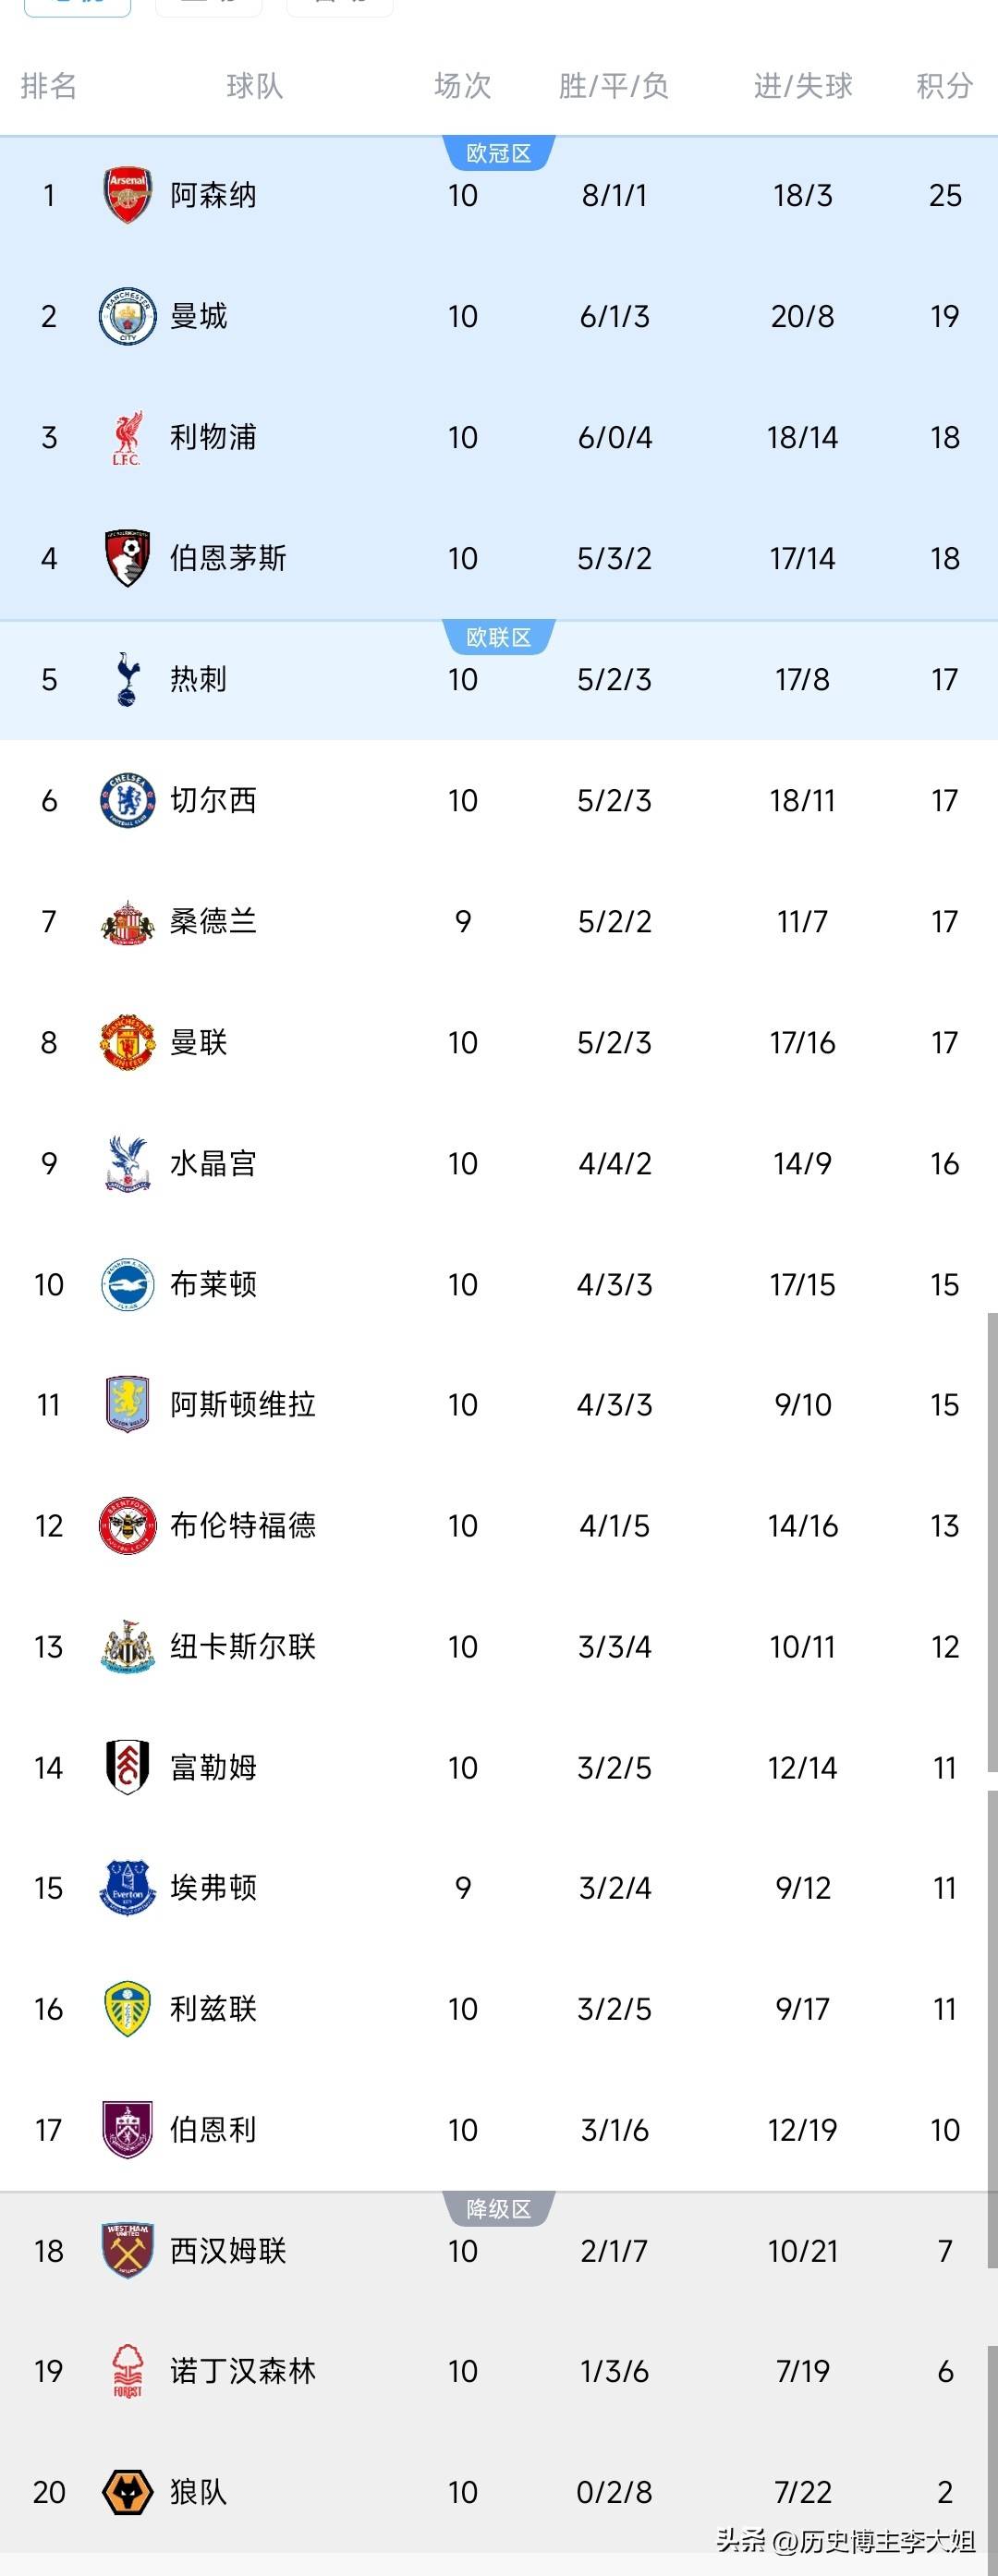Screen dimensions: 998x2576
Task: Open team name 阿斯顿维拉
Action: (x=242, y=1404)
